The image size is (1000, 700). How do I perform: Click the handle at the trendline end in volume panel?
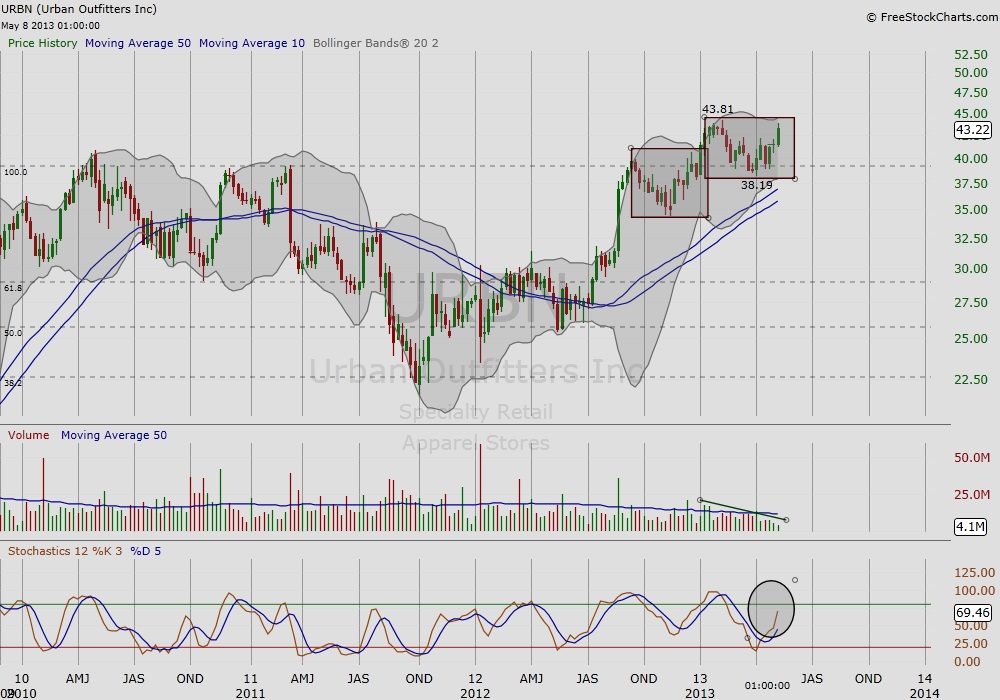(x=786, y=520)
